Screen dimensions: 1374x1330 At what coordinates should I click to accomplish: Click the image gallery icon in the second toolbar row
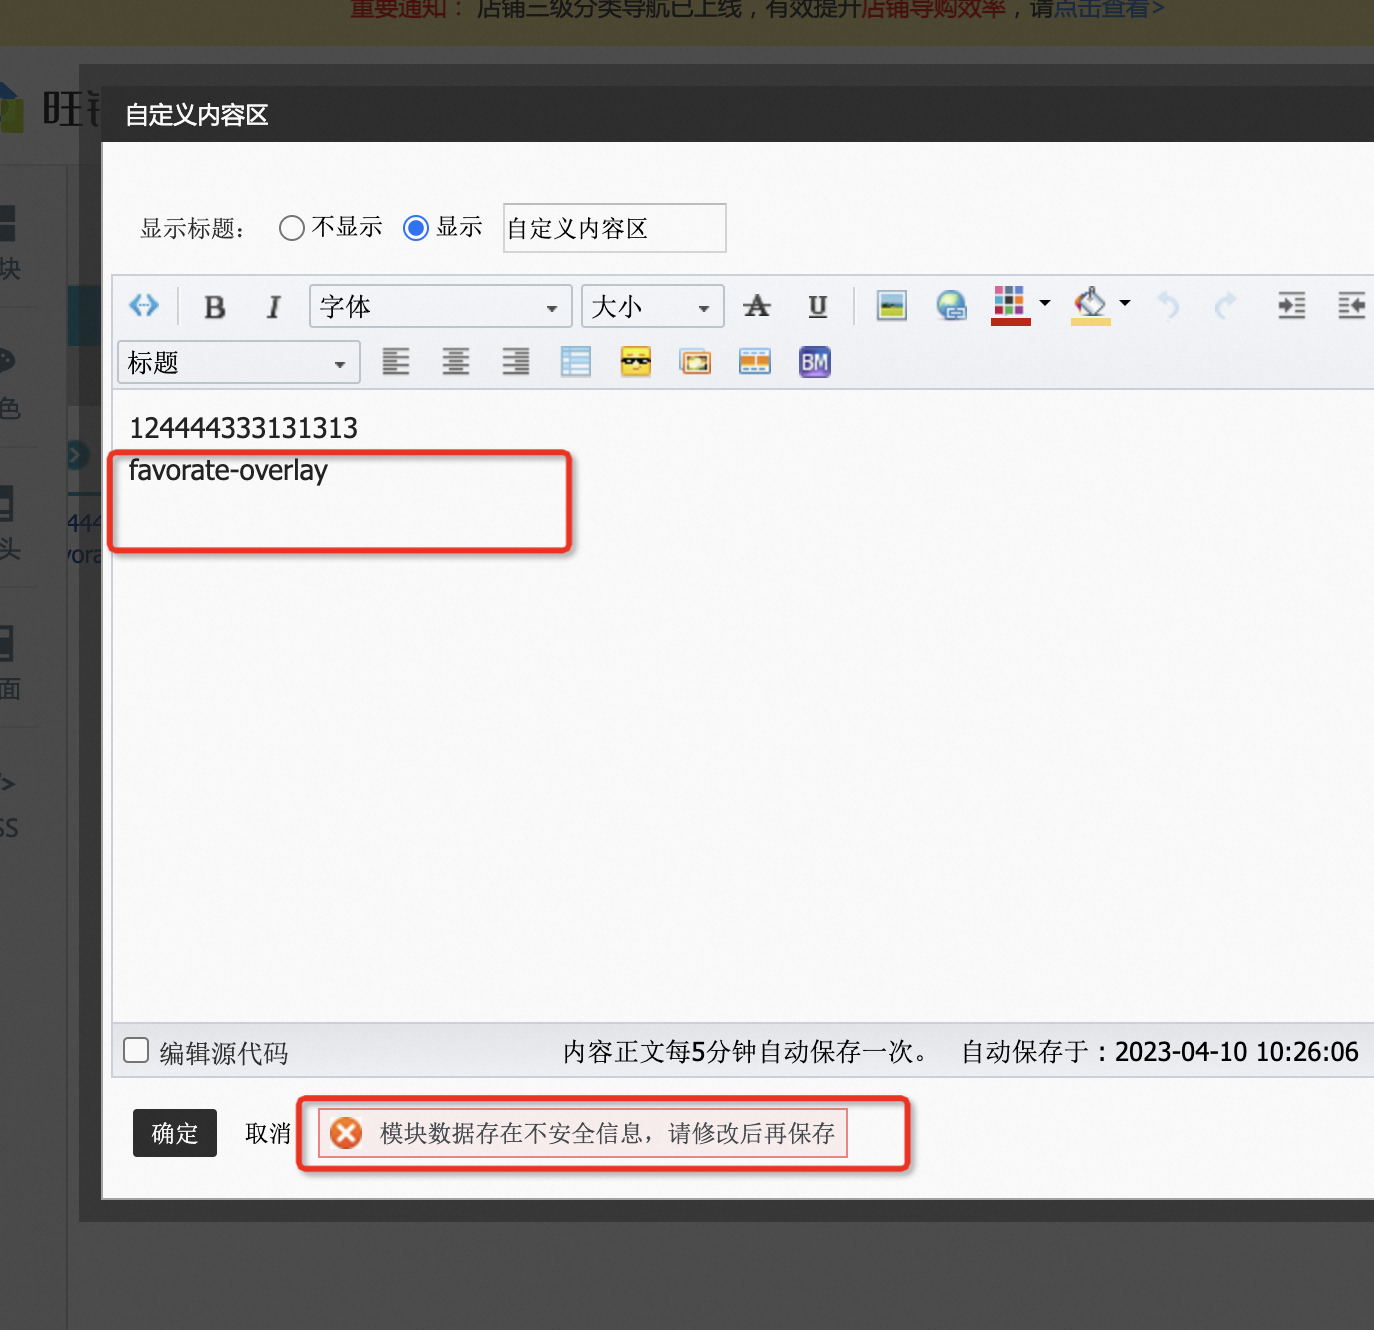coord(695,361)
